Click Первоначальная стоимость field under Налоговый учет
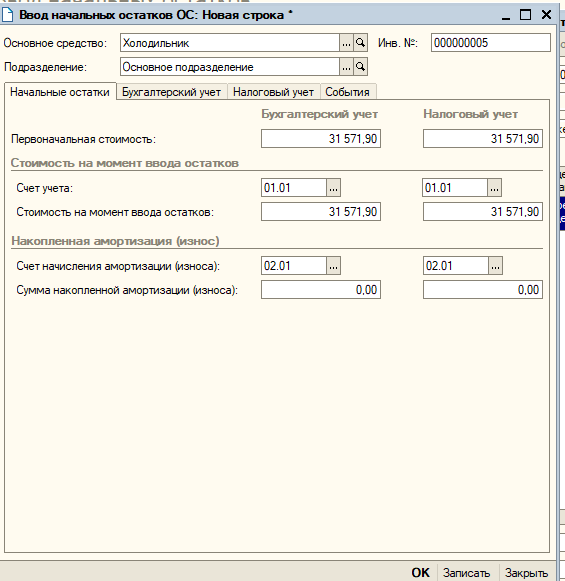The image size is (565, 581). tap(483, 139)
